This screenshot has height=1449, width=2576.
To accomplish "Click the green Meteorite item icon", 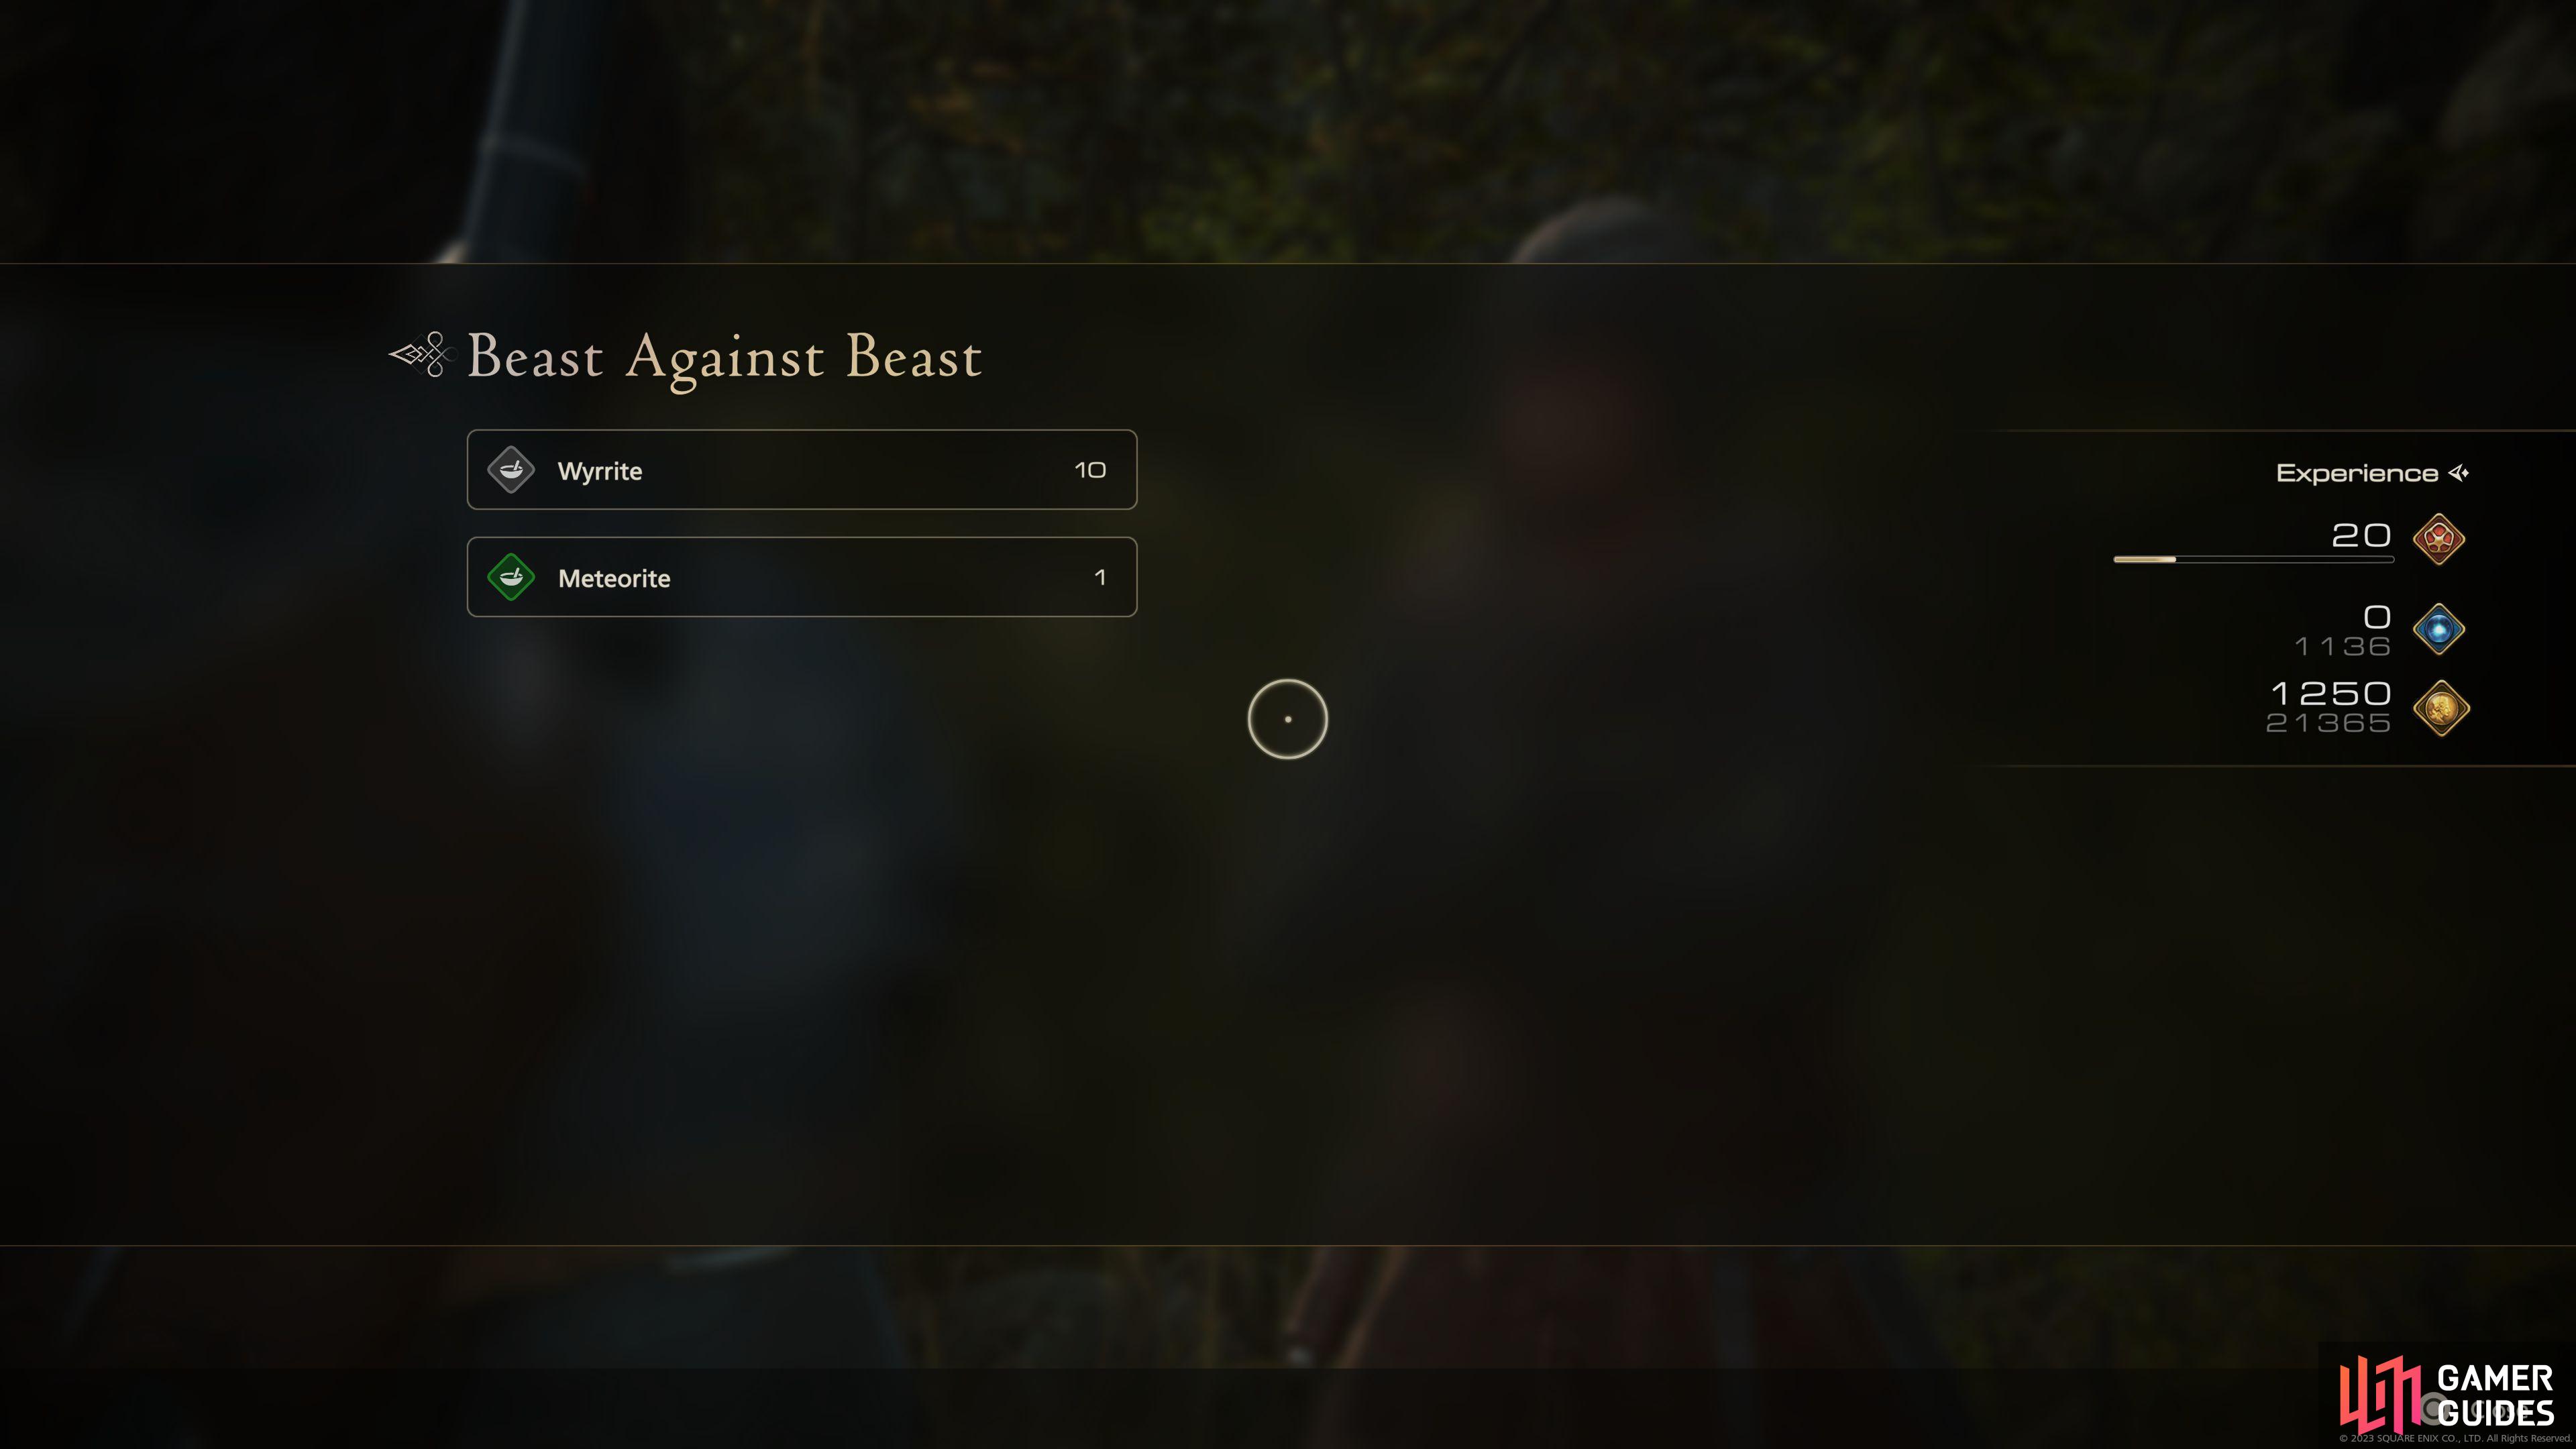I will [511, 577].
